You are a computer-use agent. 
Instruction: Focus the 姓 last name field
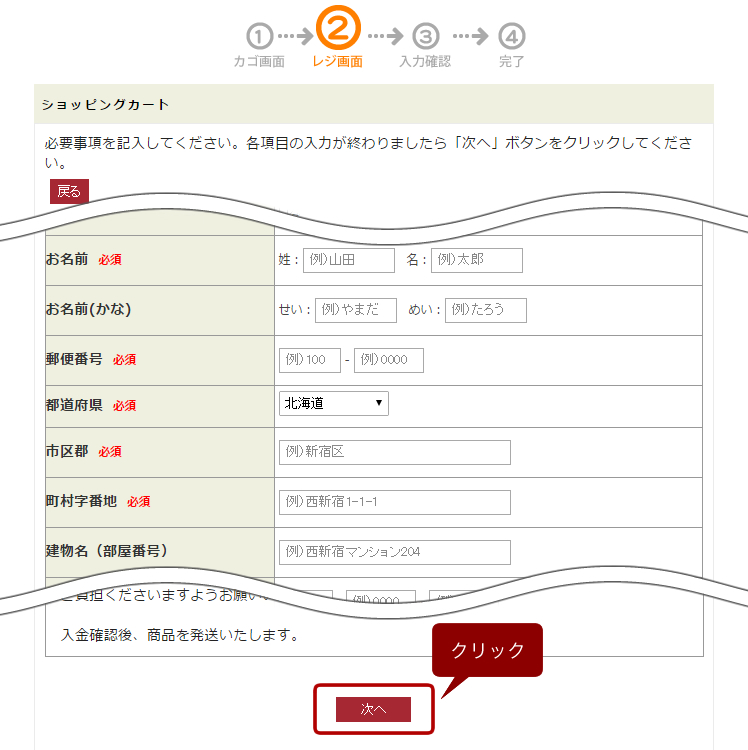(349, 260)
